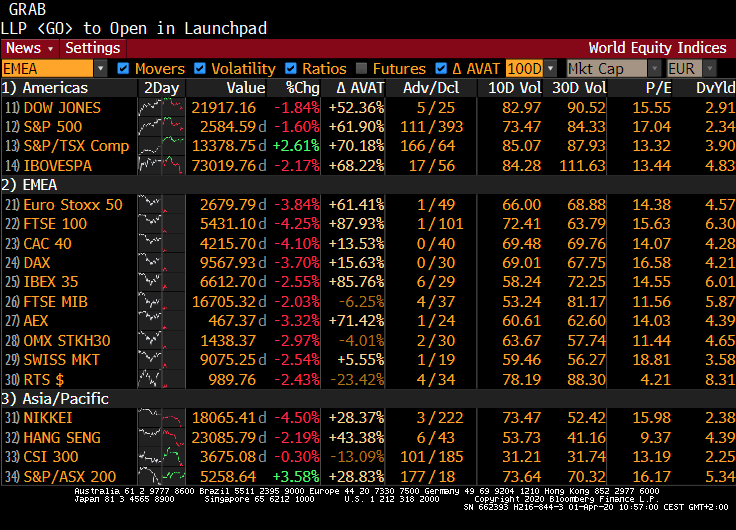Click the IBOVESPA 30D Vol 111.63

coord(583,165)
